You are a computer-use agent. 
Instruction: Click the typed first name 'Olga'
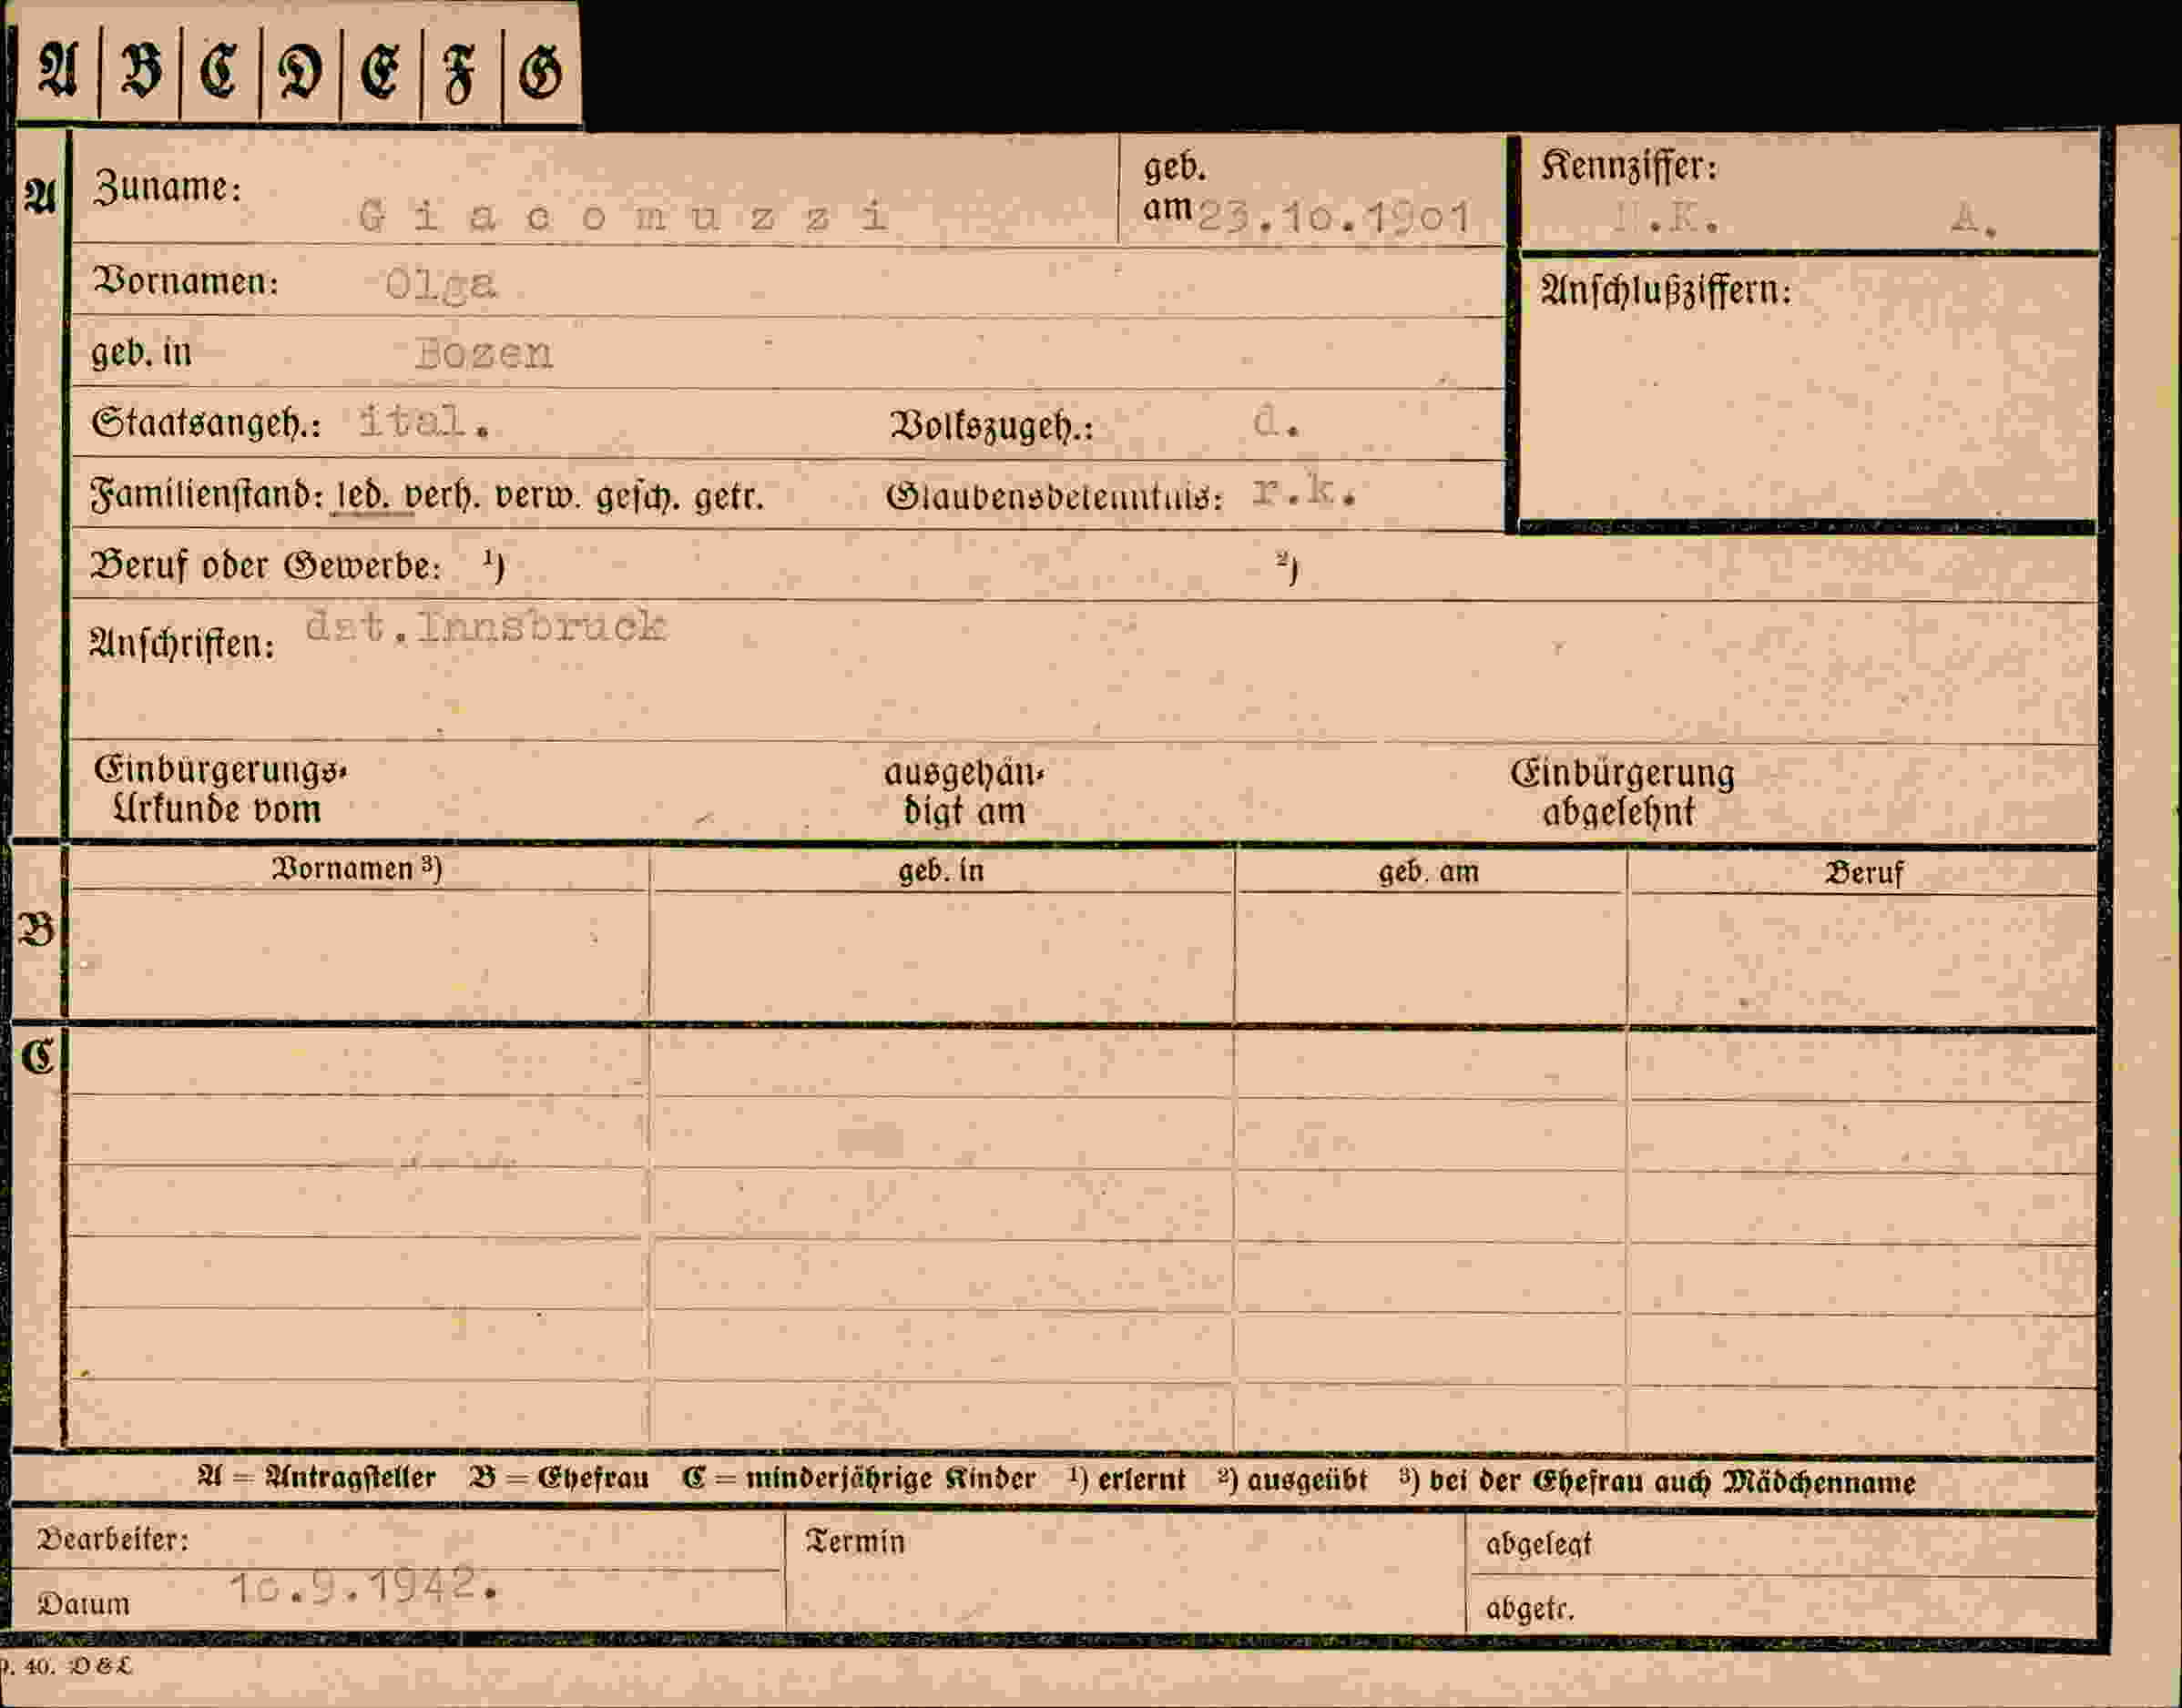click(441, 286)
